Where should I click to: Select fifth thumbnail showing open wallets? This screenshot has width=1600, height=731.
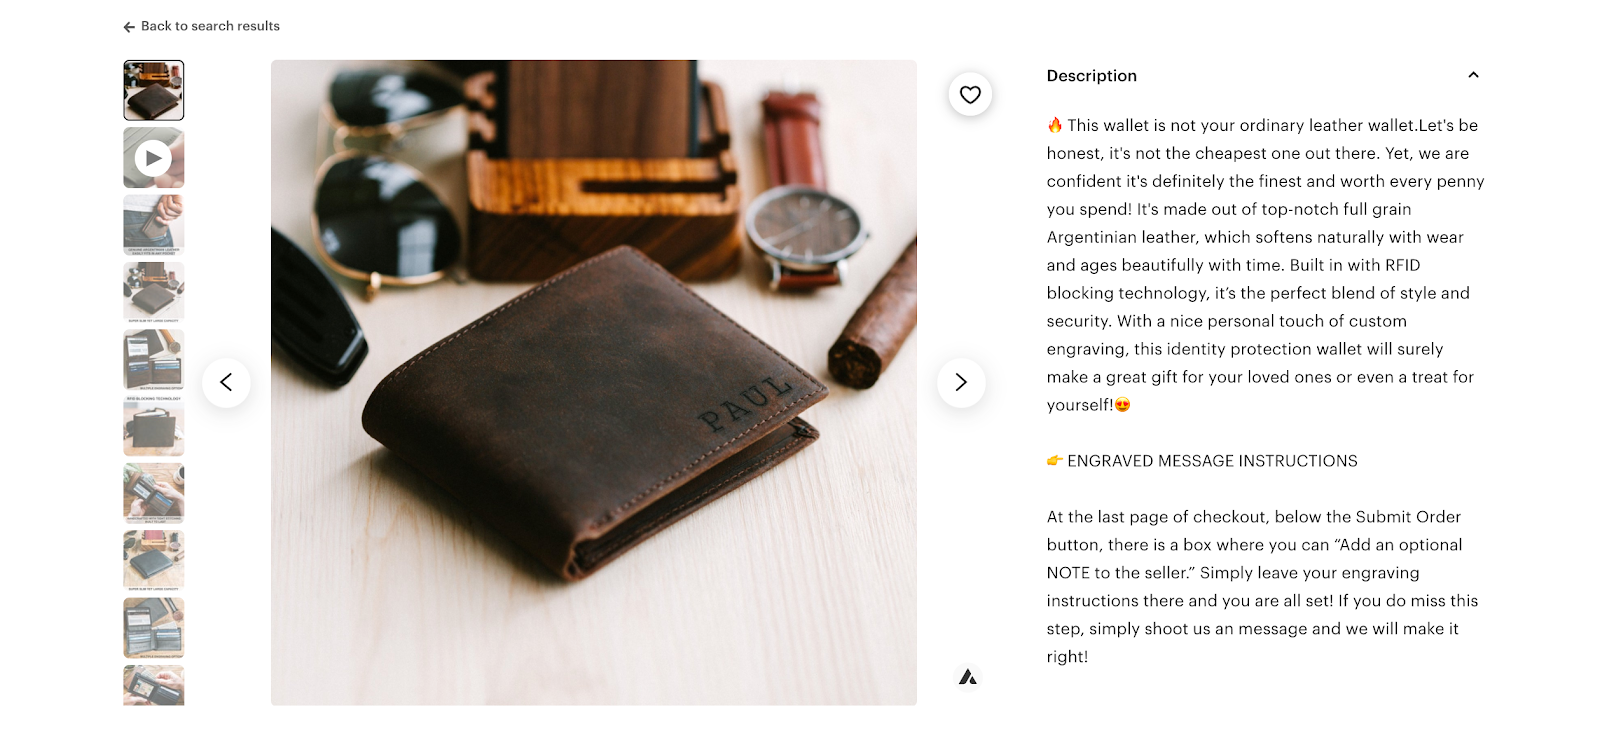154,359
